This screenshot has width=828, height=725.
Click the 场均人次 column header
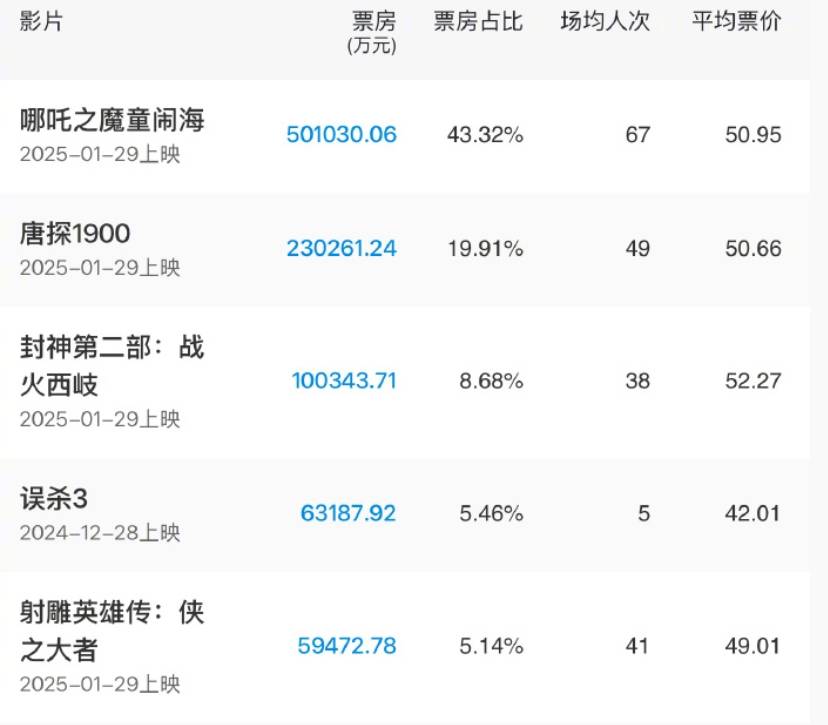(x=605, y=22)
